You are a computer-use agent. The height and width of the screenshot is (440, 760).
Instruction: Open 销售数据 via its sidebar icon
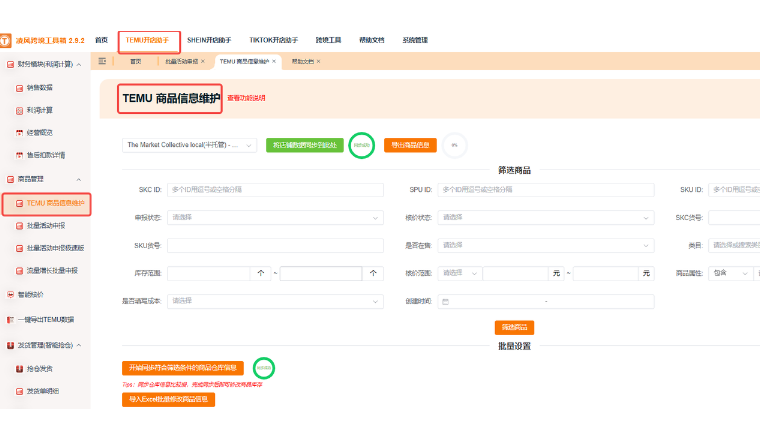coord(19,88)
